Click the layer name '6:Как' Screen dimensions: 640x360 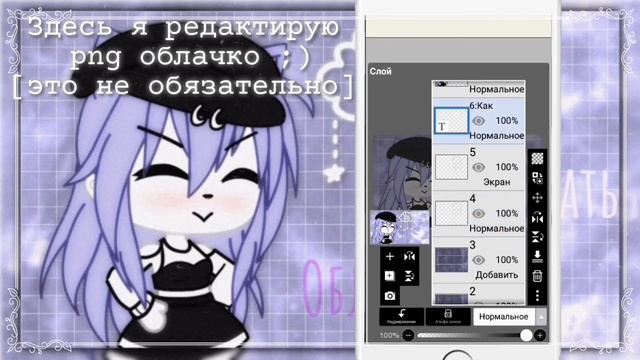(x=481, y=106)
